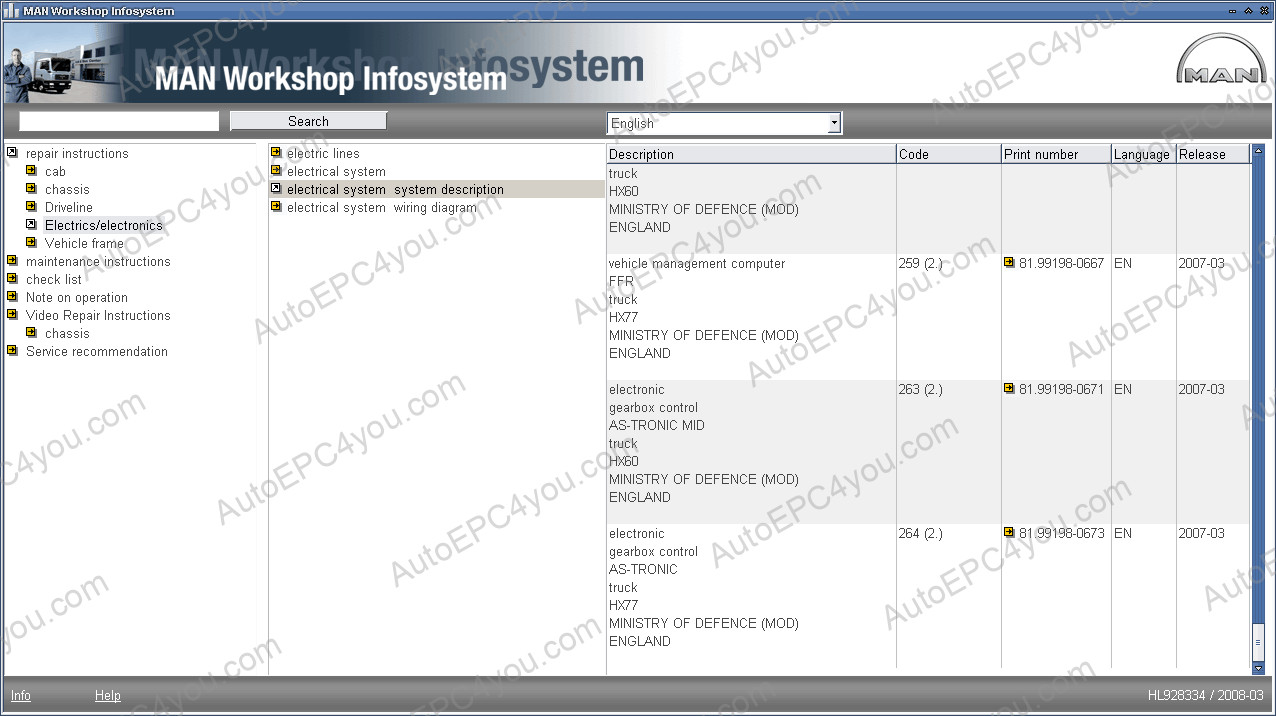Click the arrow icon beside Vehicle frame
This screenshot has width=1276, height=716.
coord(31,243)
